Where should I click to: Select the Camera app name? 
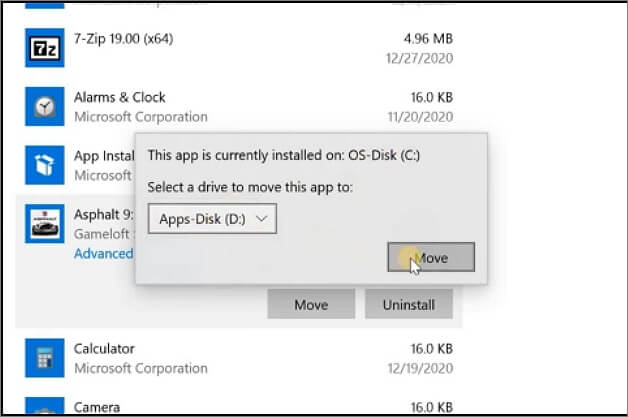tap(98, 407)
